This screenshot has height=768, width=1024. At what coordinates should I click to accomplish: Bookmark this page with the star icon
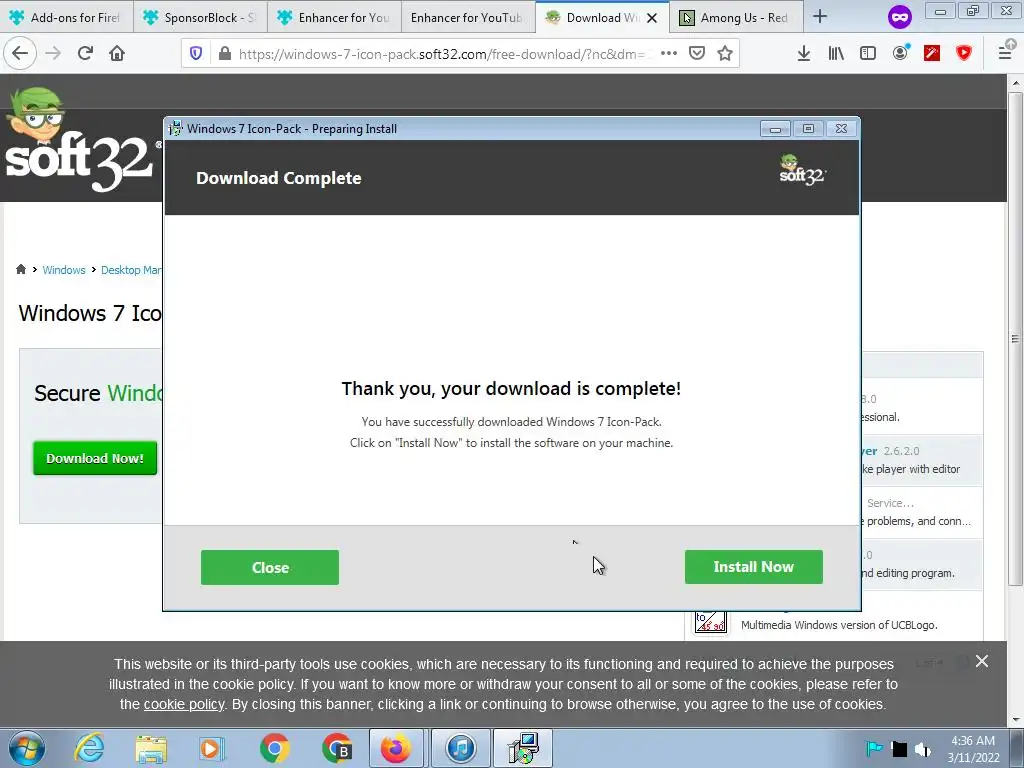[725, 54]
